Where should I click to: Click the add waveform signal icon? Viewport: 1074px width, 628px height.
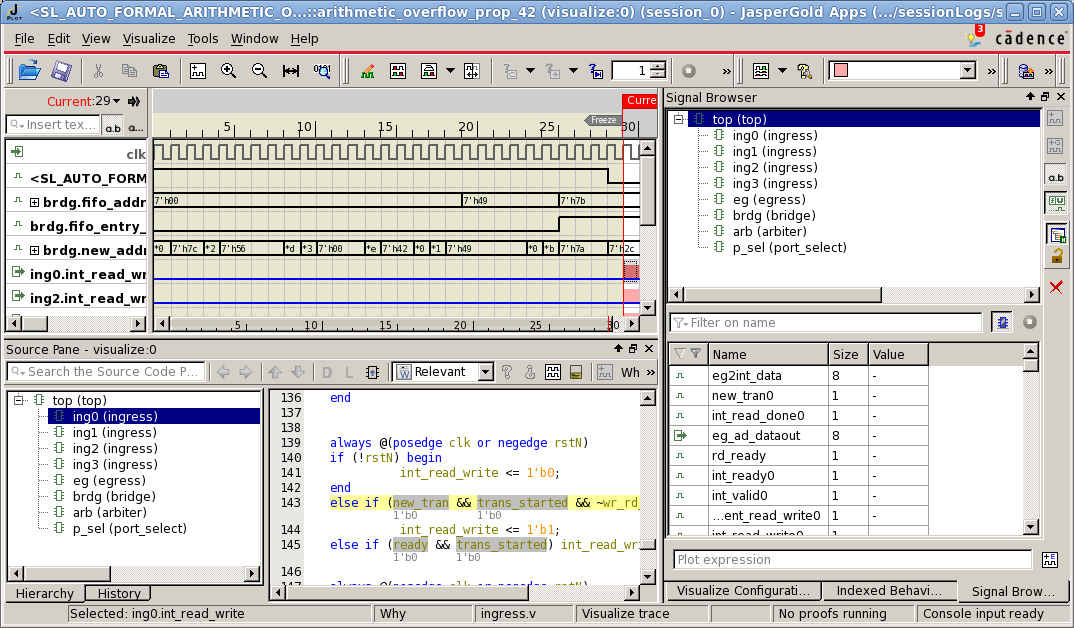coord(198,71)
